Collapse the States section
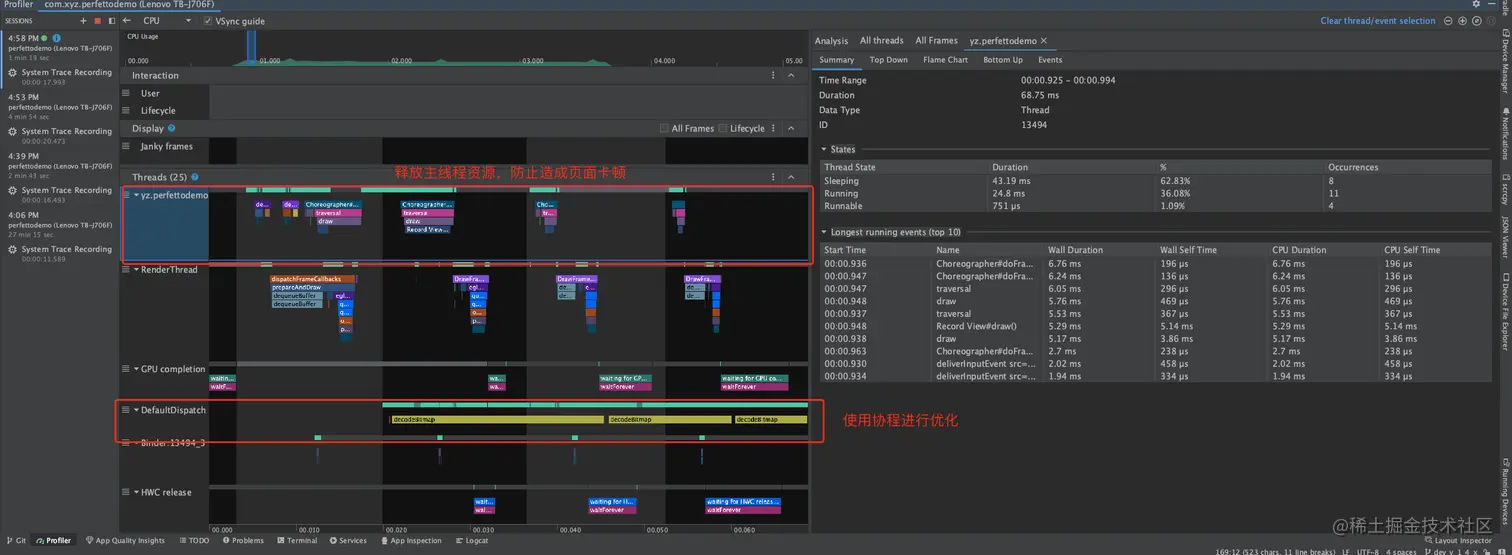The width and height of the screenshot is (1512, 555). coord(823,149)
